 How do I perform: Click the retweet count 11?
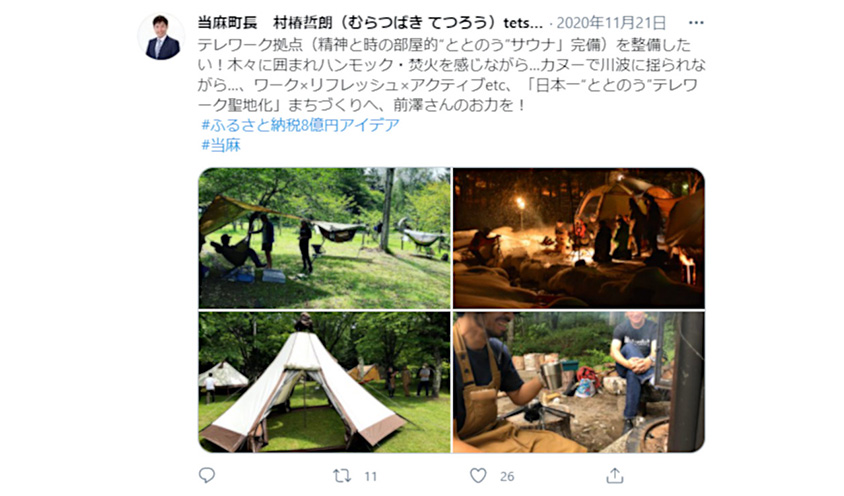coord(370,476)
